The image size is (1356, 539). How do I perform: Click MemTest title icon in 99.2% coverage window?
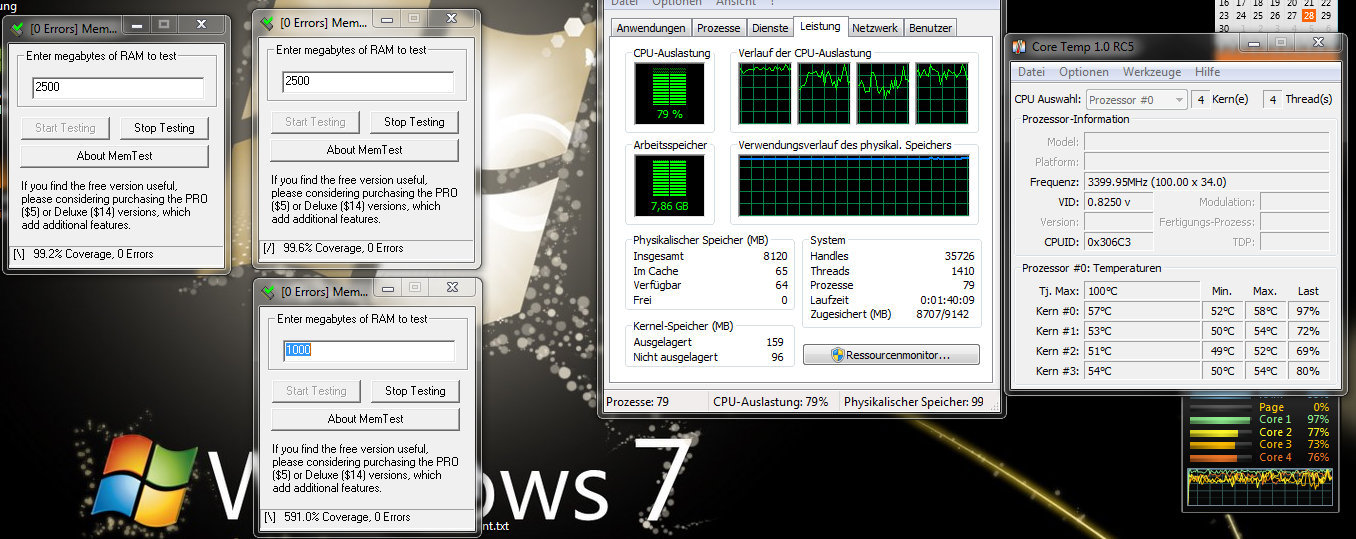(16, 28)
